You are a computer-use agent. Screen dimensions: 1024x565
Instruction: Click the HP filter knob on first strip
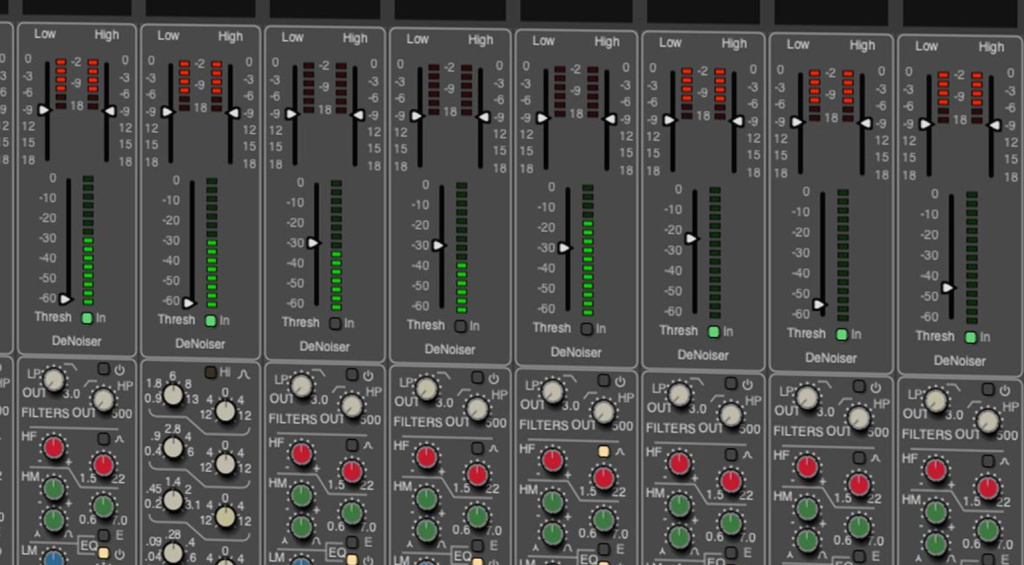tap(103, 399)
